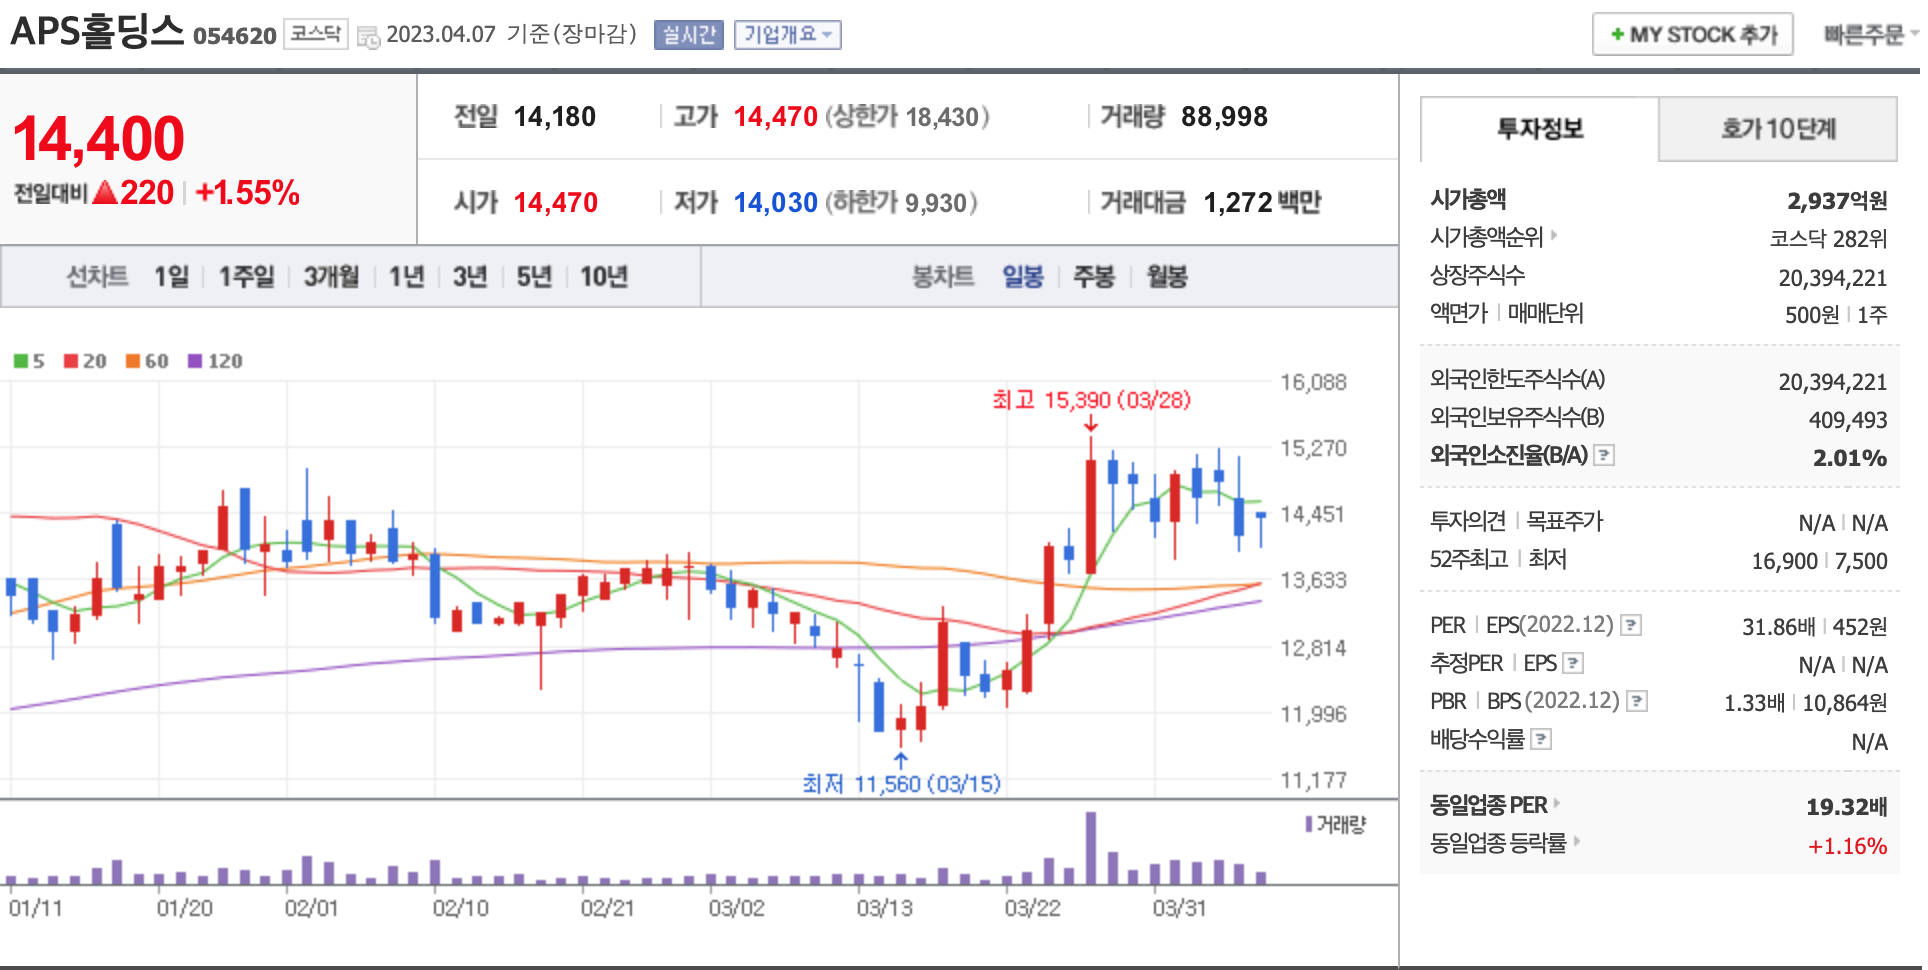Click help icon next to 배당수익률
Image resolution: width=1928 pixels, height=970 pixels.
pos(1541,740)
